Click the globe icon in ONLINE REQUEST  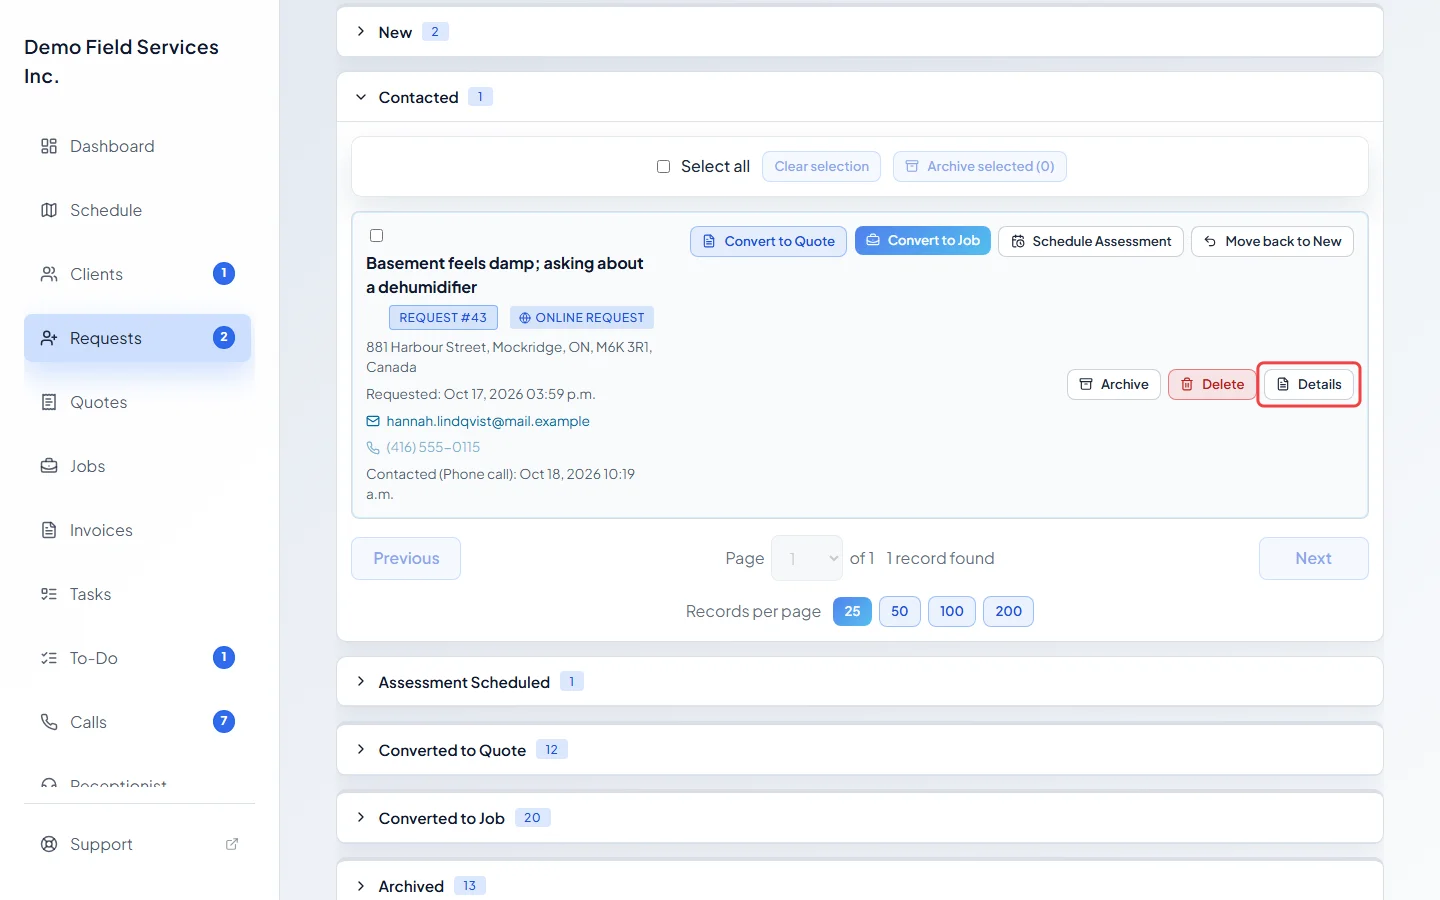525,318
